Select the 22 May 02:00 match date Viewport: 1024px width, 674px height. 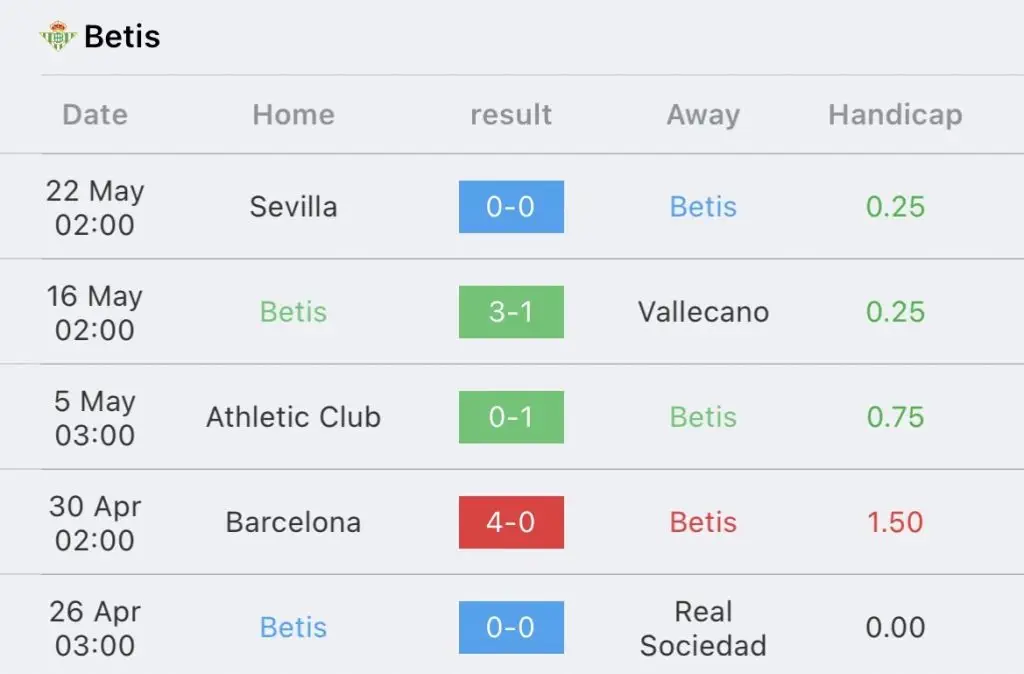point(95,208)
